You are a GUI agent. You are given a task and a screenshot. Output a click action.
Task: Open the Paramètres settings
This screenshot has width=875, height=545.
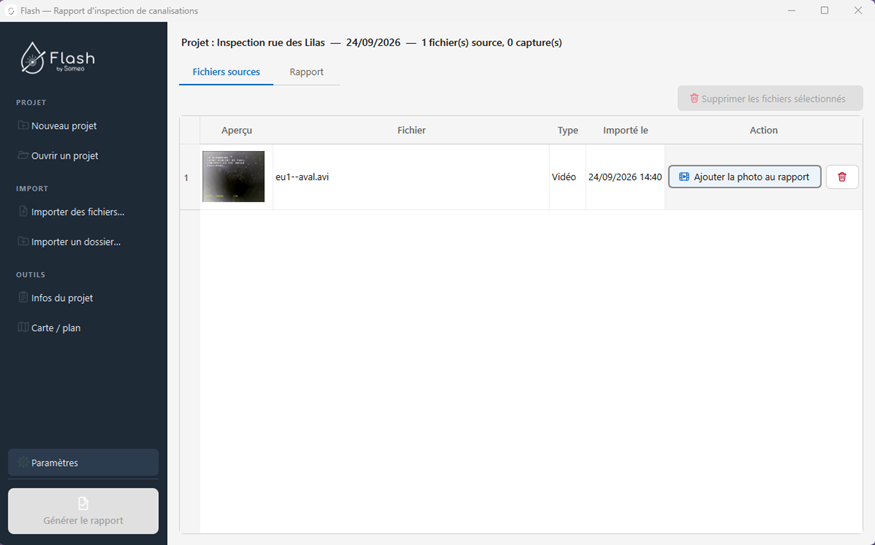point(83,462)
